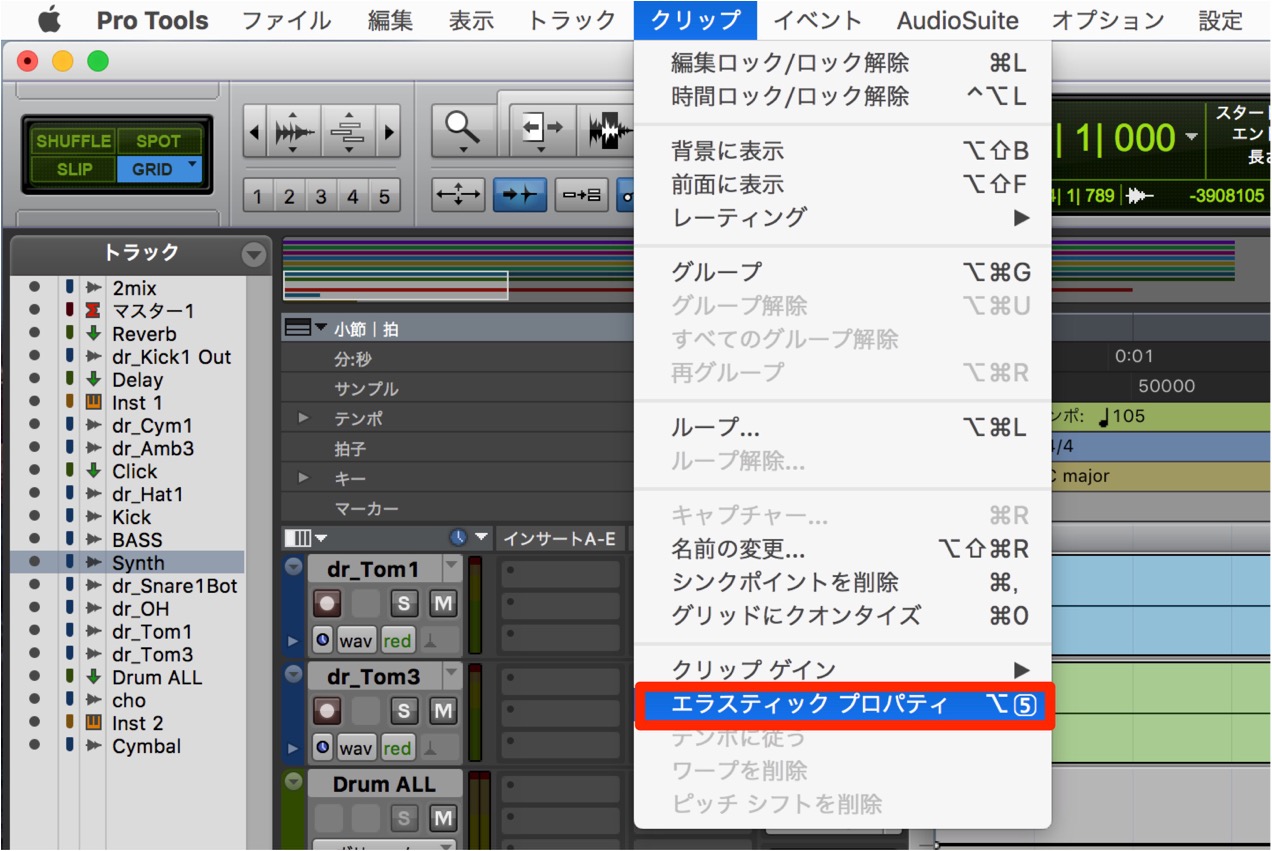Select the Trim tool

tap(542, 130)
